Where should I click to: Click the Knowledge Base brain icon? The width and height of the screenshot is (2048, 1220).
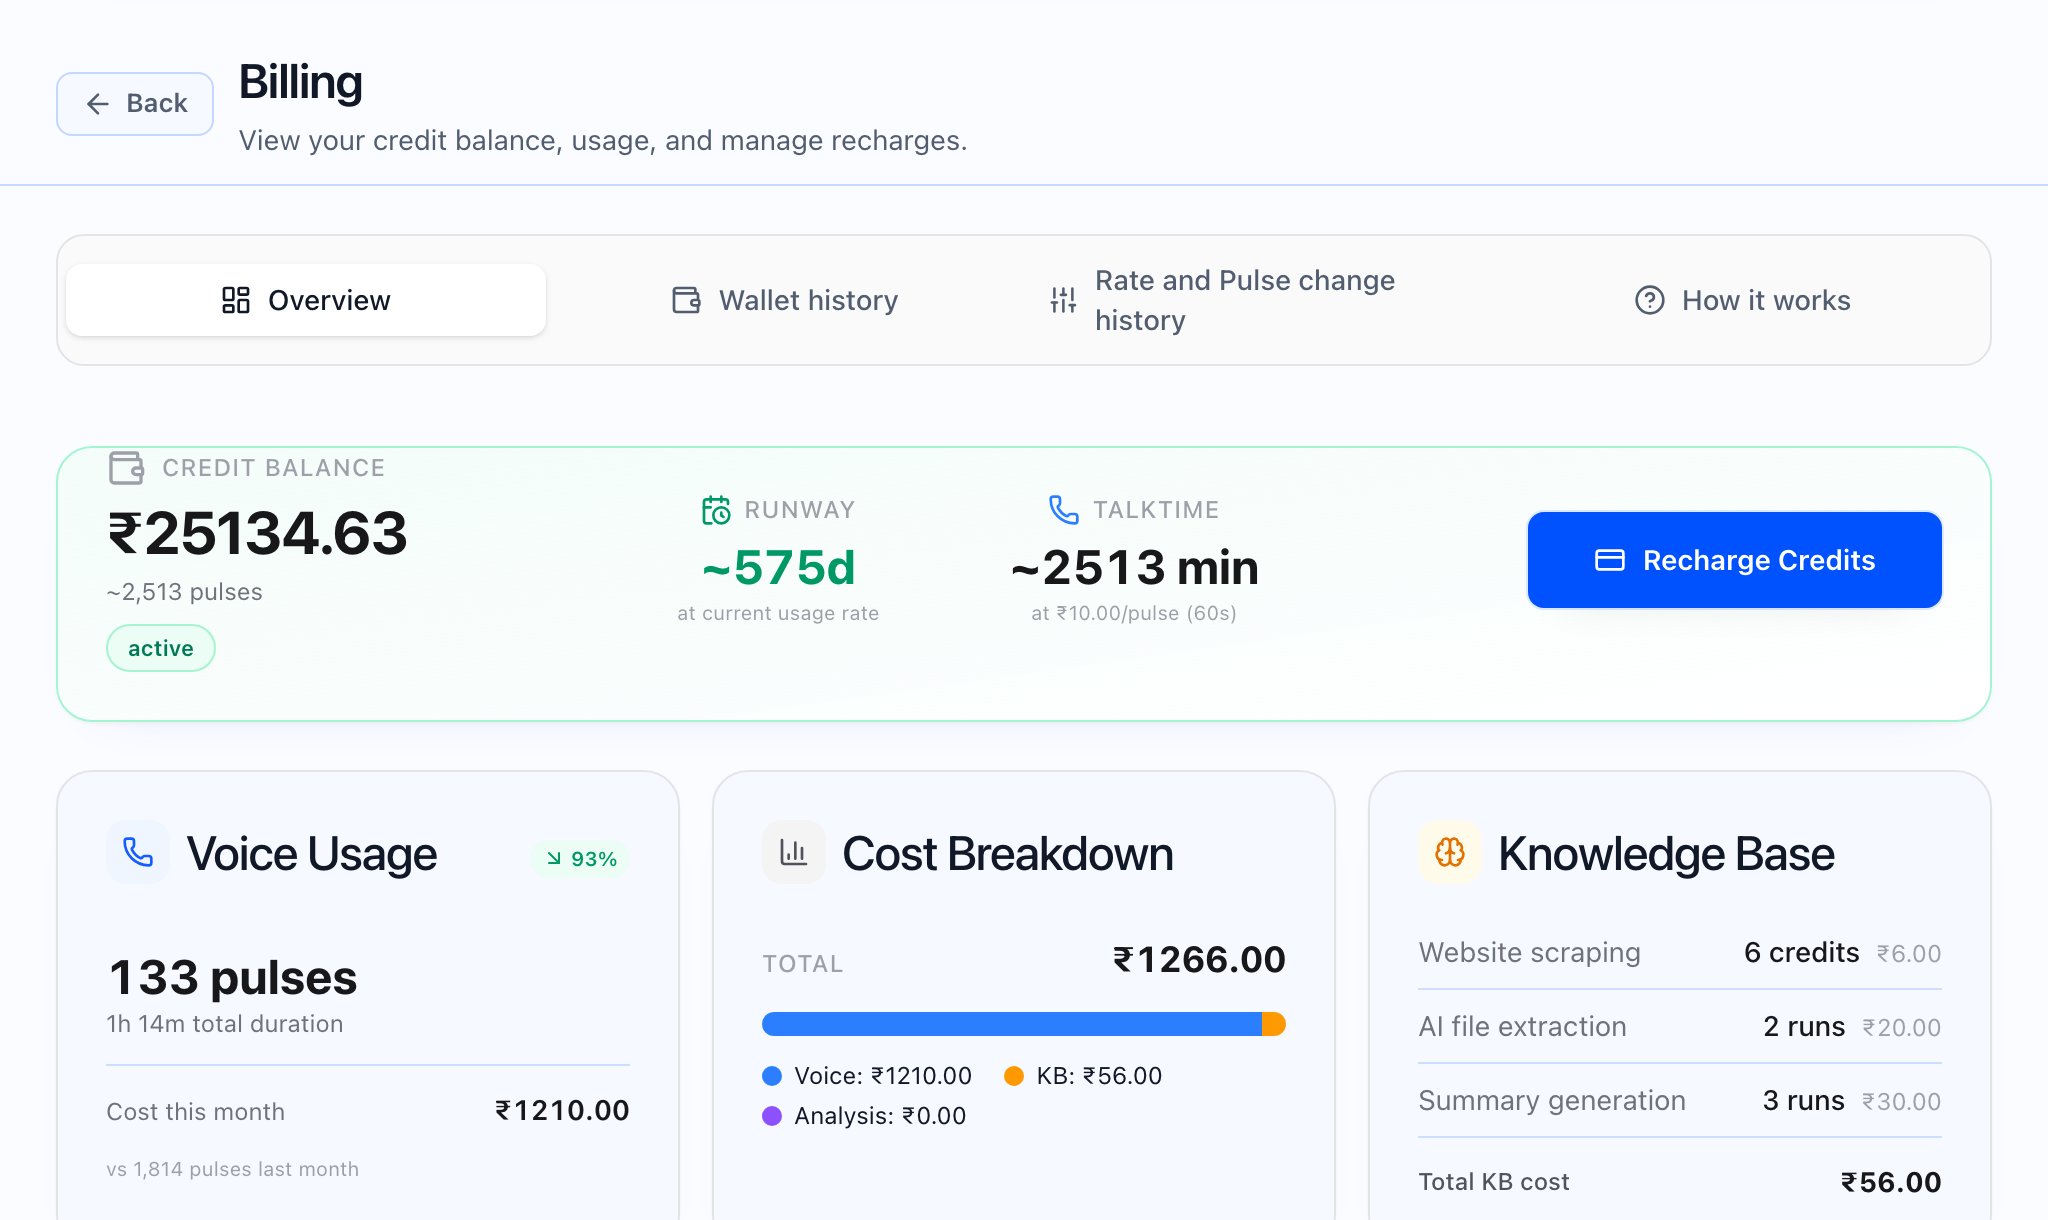click(1450, 852)
